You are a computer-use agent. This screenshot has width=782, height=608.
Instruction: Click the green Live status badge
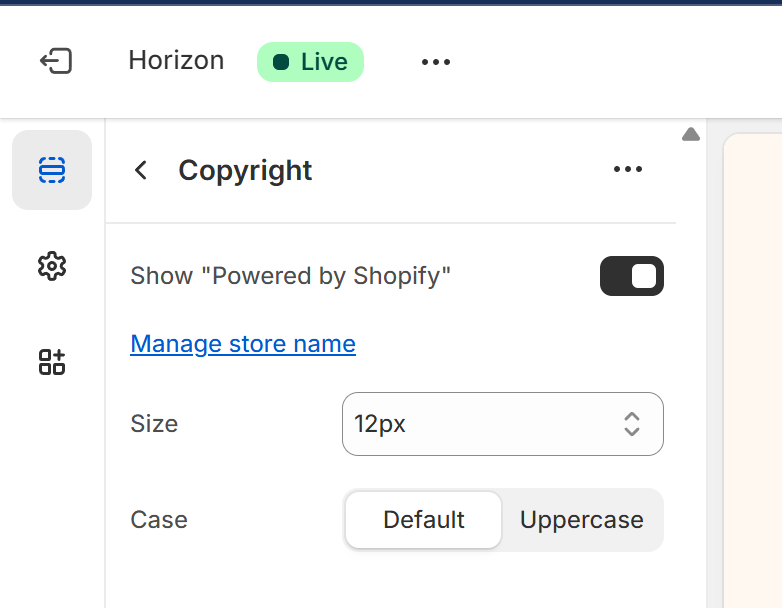(310, 62)
